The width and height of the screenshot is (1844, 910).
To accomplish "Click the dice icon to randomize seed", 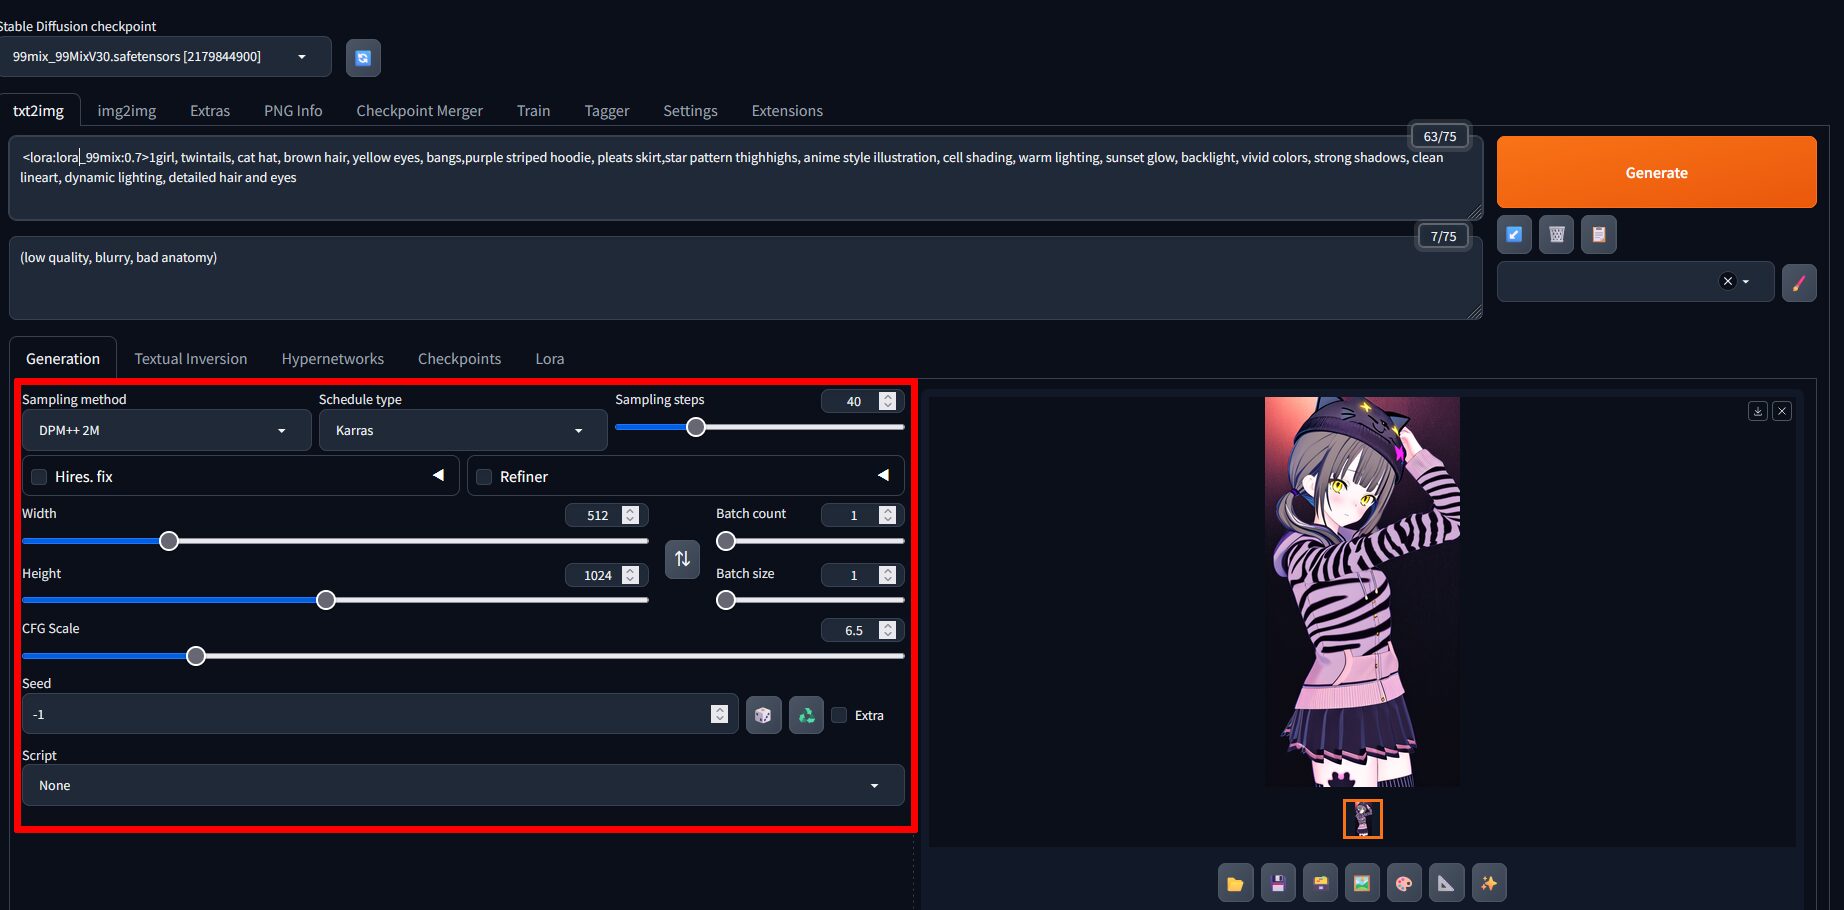I will 763,715.
